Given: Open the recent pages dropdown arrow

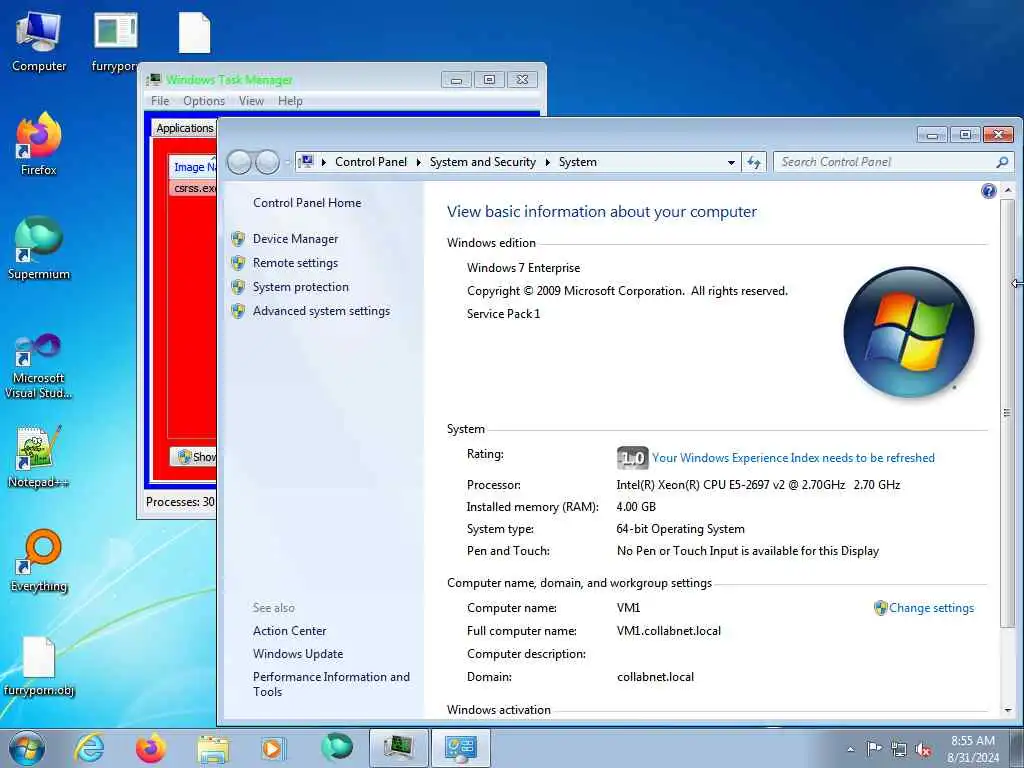Looking at the screenshot, I should pos(286,162).
